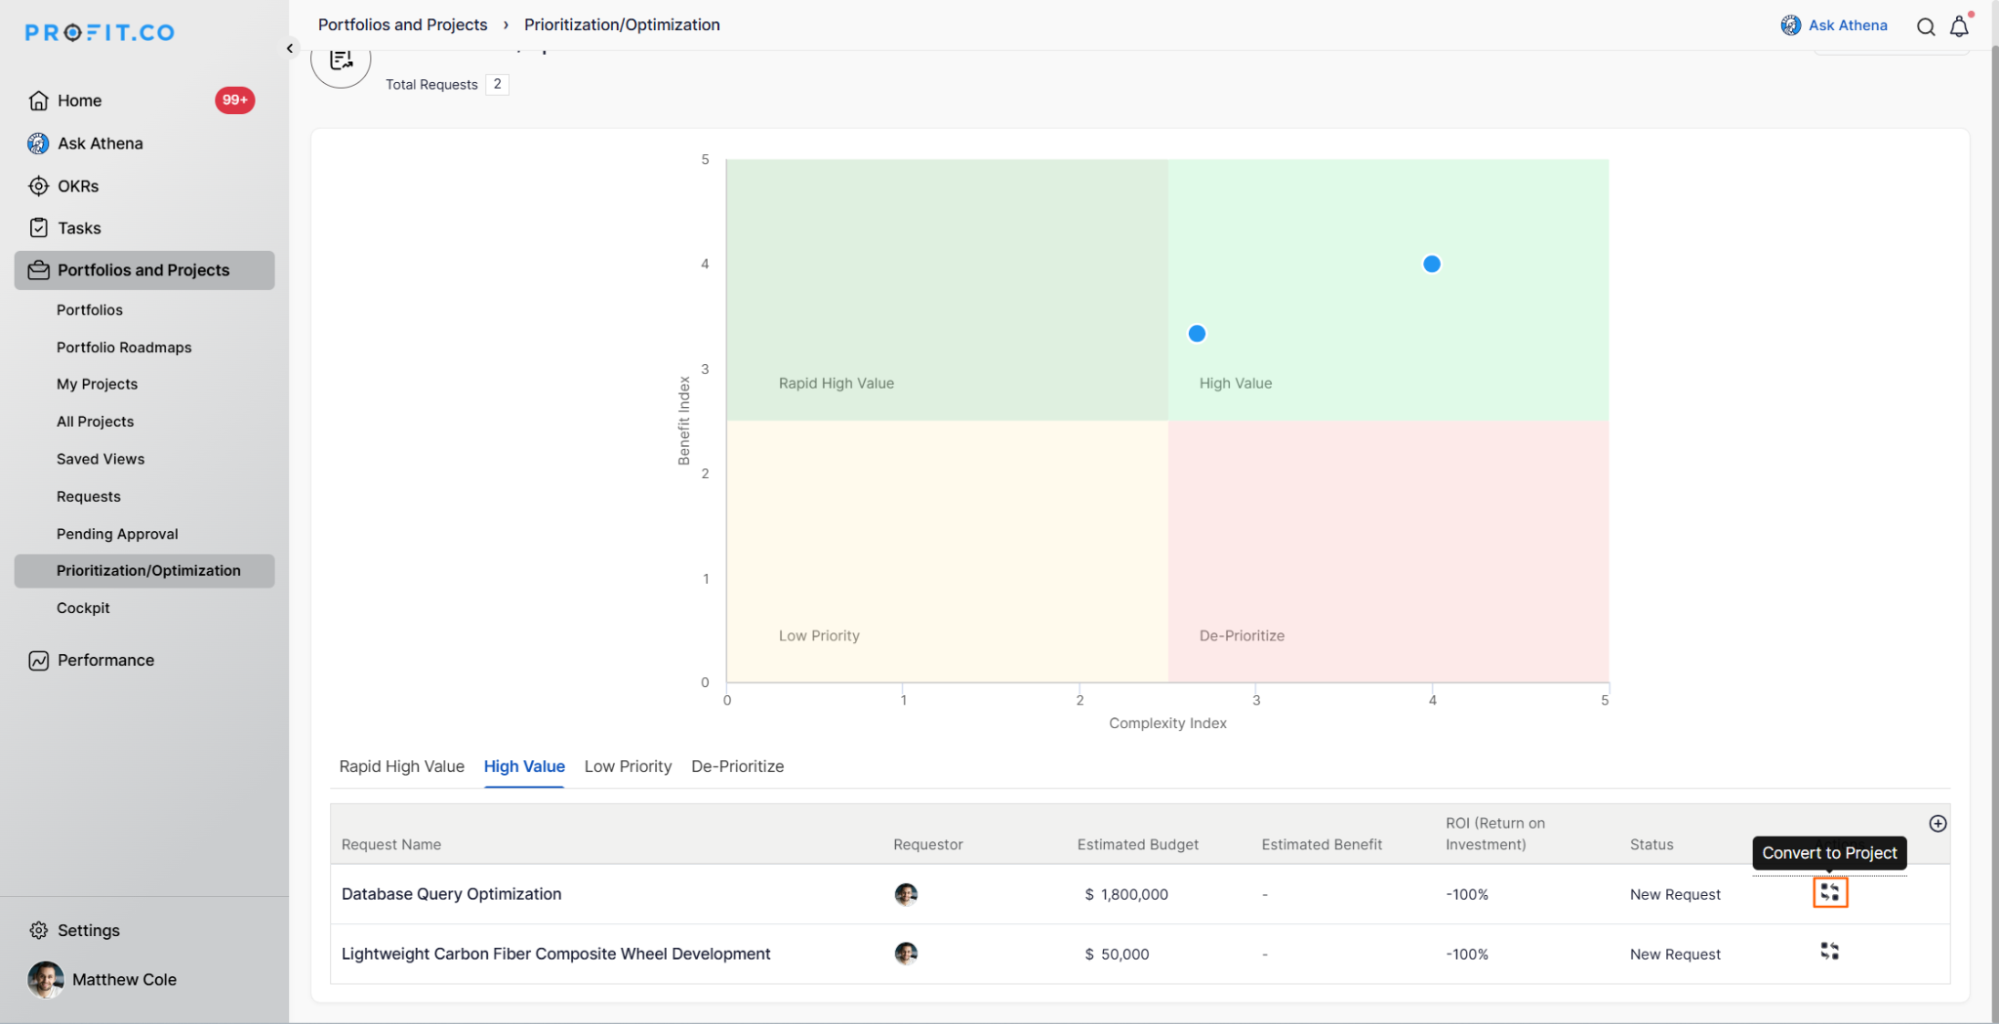The height and width of the screenshot is (1024, 1999).
Task: Click Convert to Project icon for Lightweight Carbon Fiber row
Action: 1829,951
